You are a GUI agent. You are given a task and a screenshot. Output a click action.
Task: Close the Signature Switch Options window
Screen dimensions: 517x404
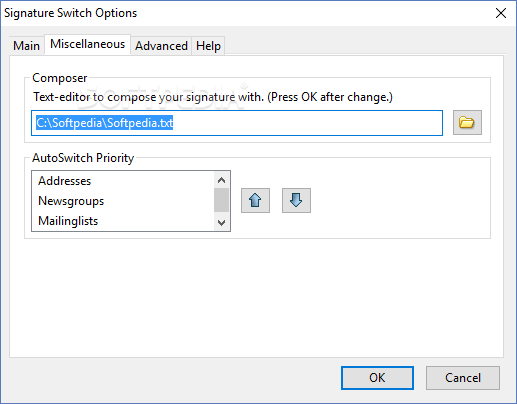pos(501,13)
